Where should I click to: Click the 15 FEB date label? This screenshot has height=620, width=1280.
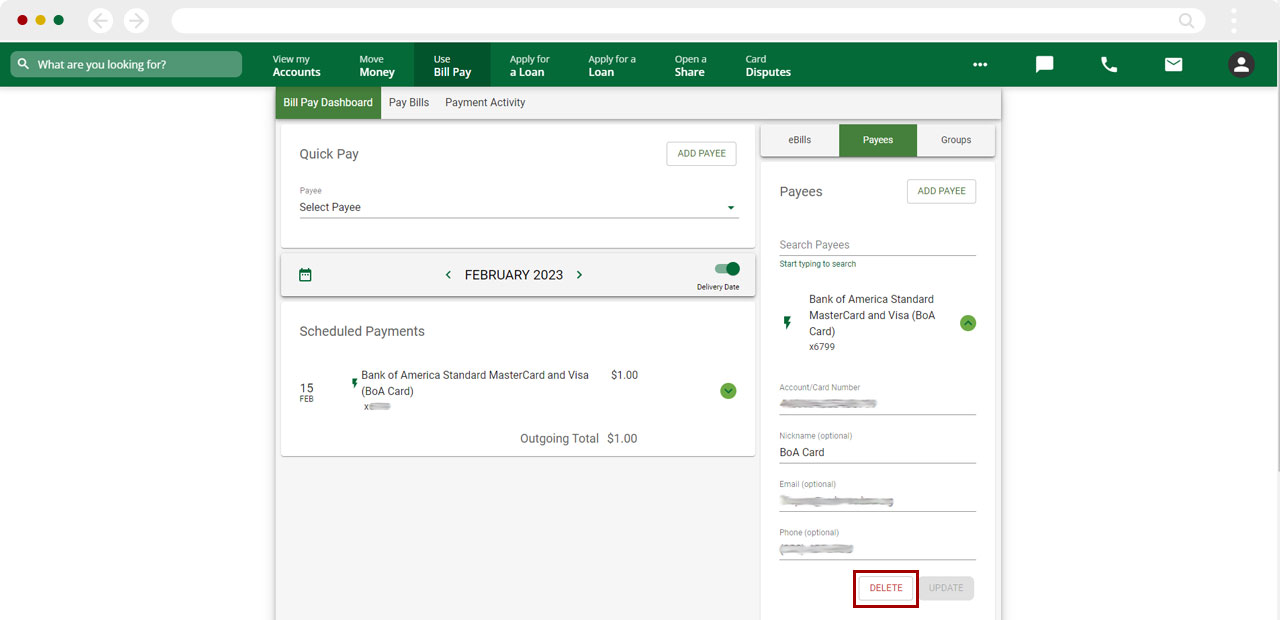point(307,392)
